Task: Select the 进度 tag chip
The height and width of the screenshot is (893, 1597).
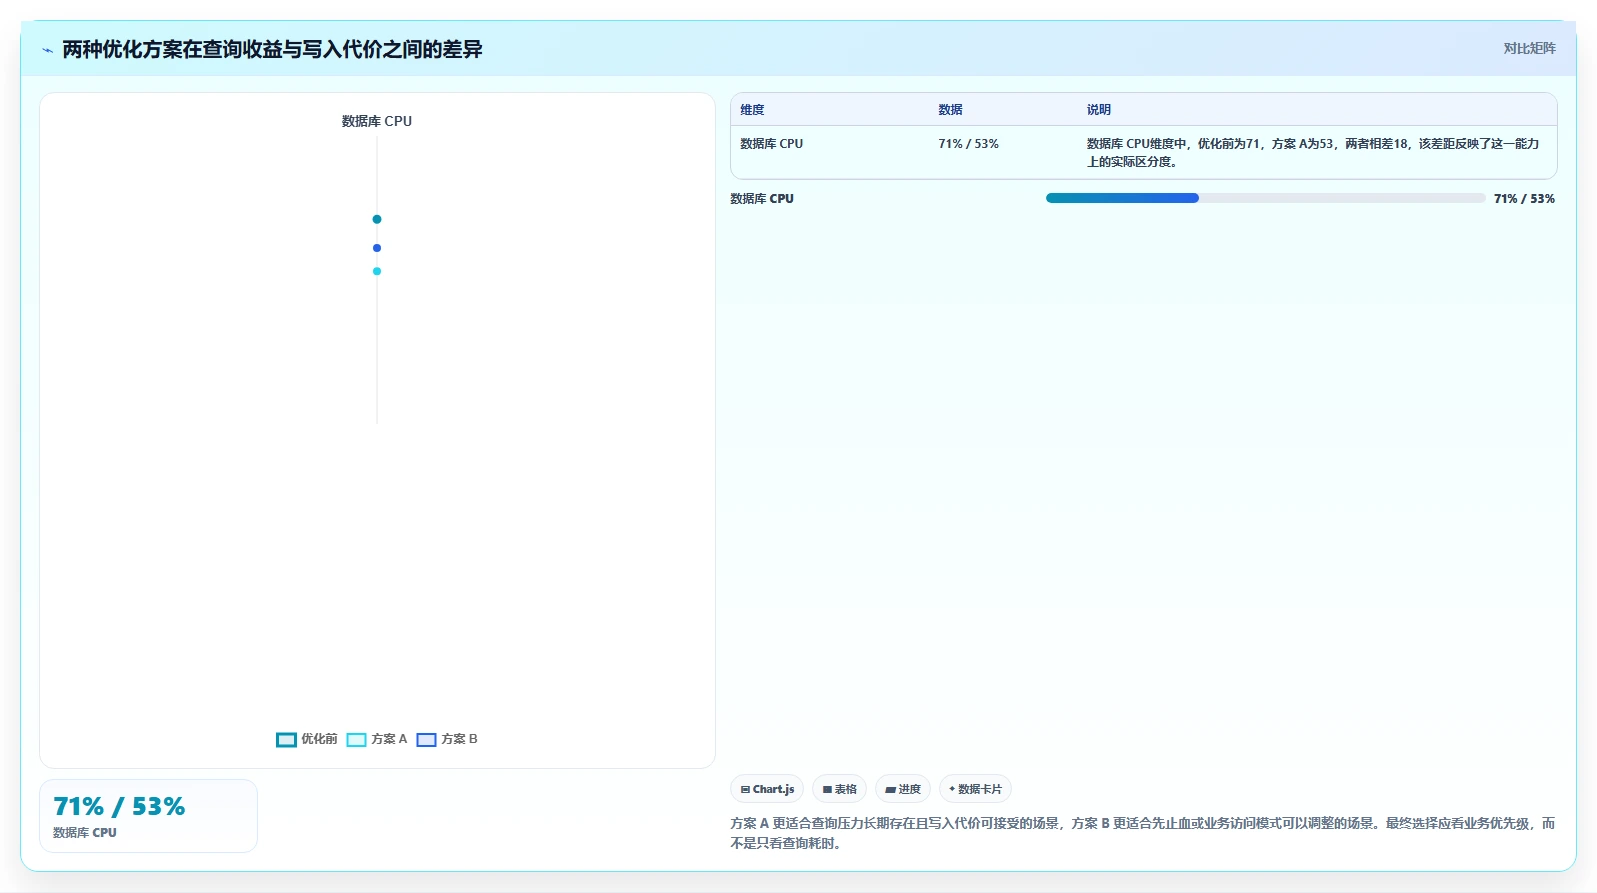Action: (903, 789)
